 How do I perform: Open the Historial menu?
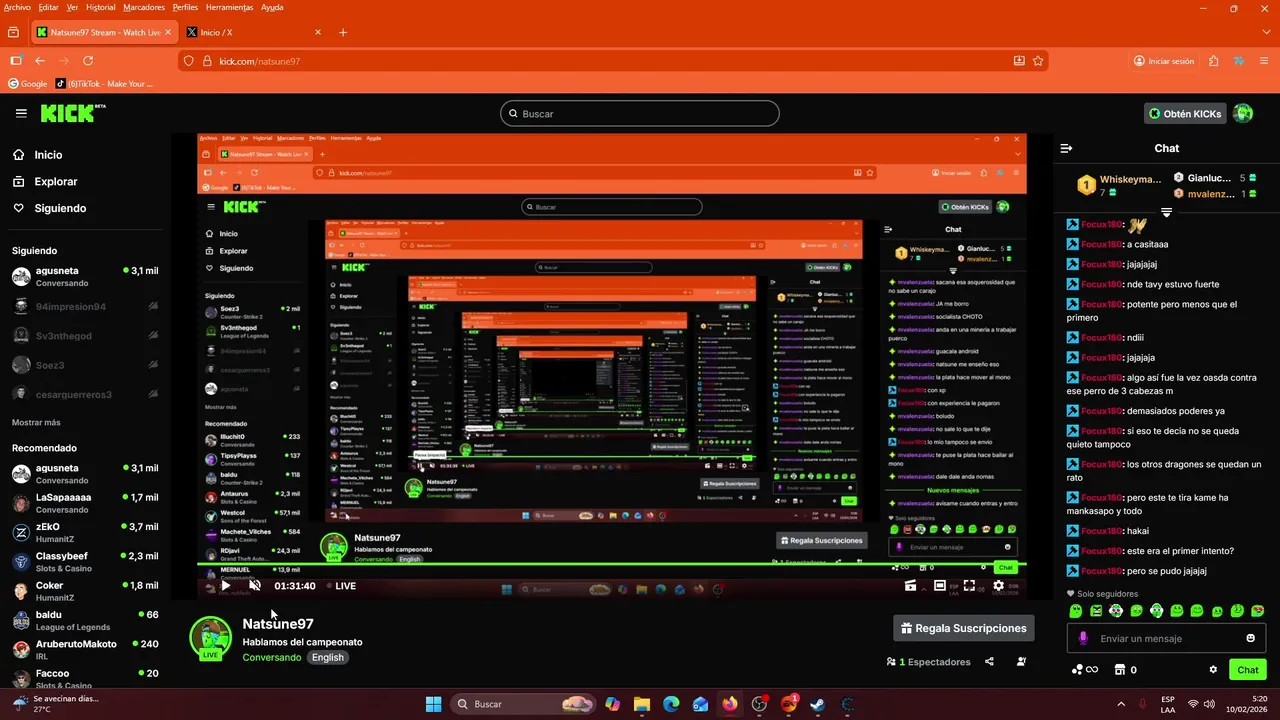(100, 7)
